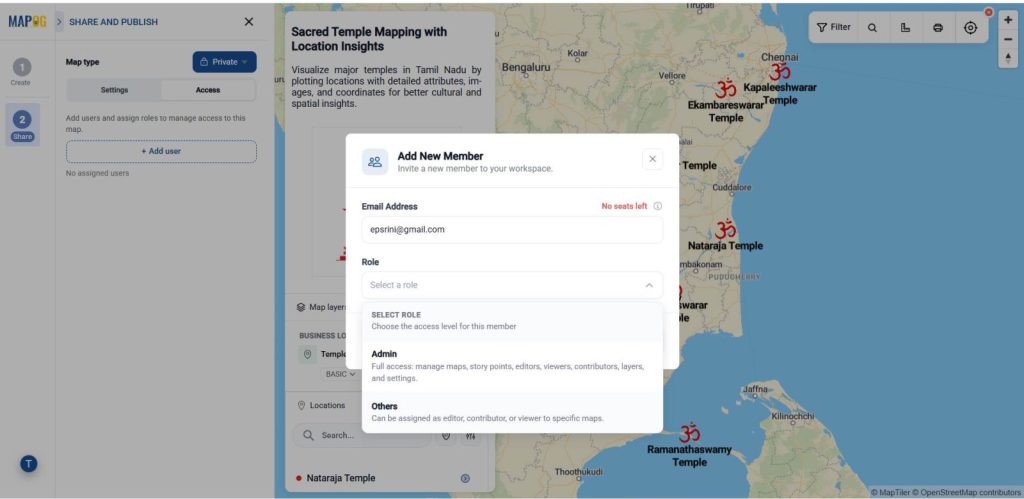This screenshot has height=499, width=1024.
Task: Zoom out with the minus button
Action: pyautogui.click(x=1008, y=39)
